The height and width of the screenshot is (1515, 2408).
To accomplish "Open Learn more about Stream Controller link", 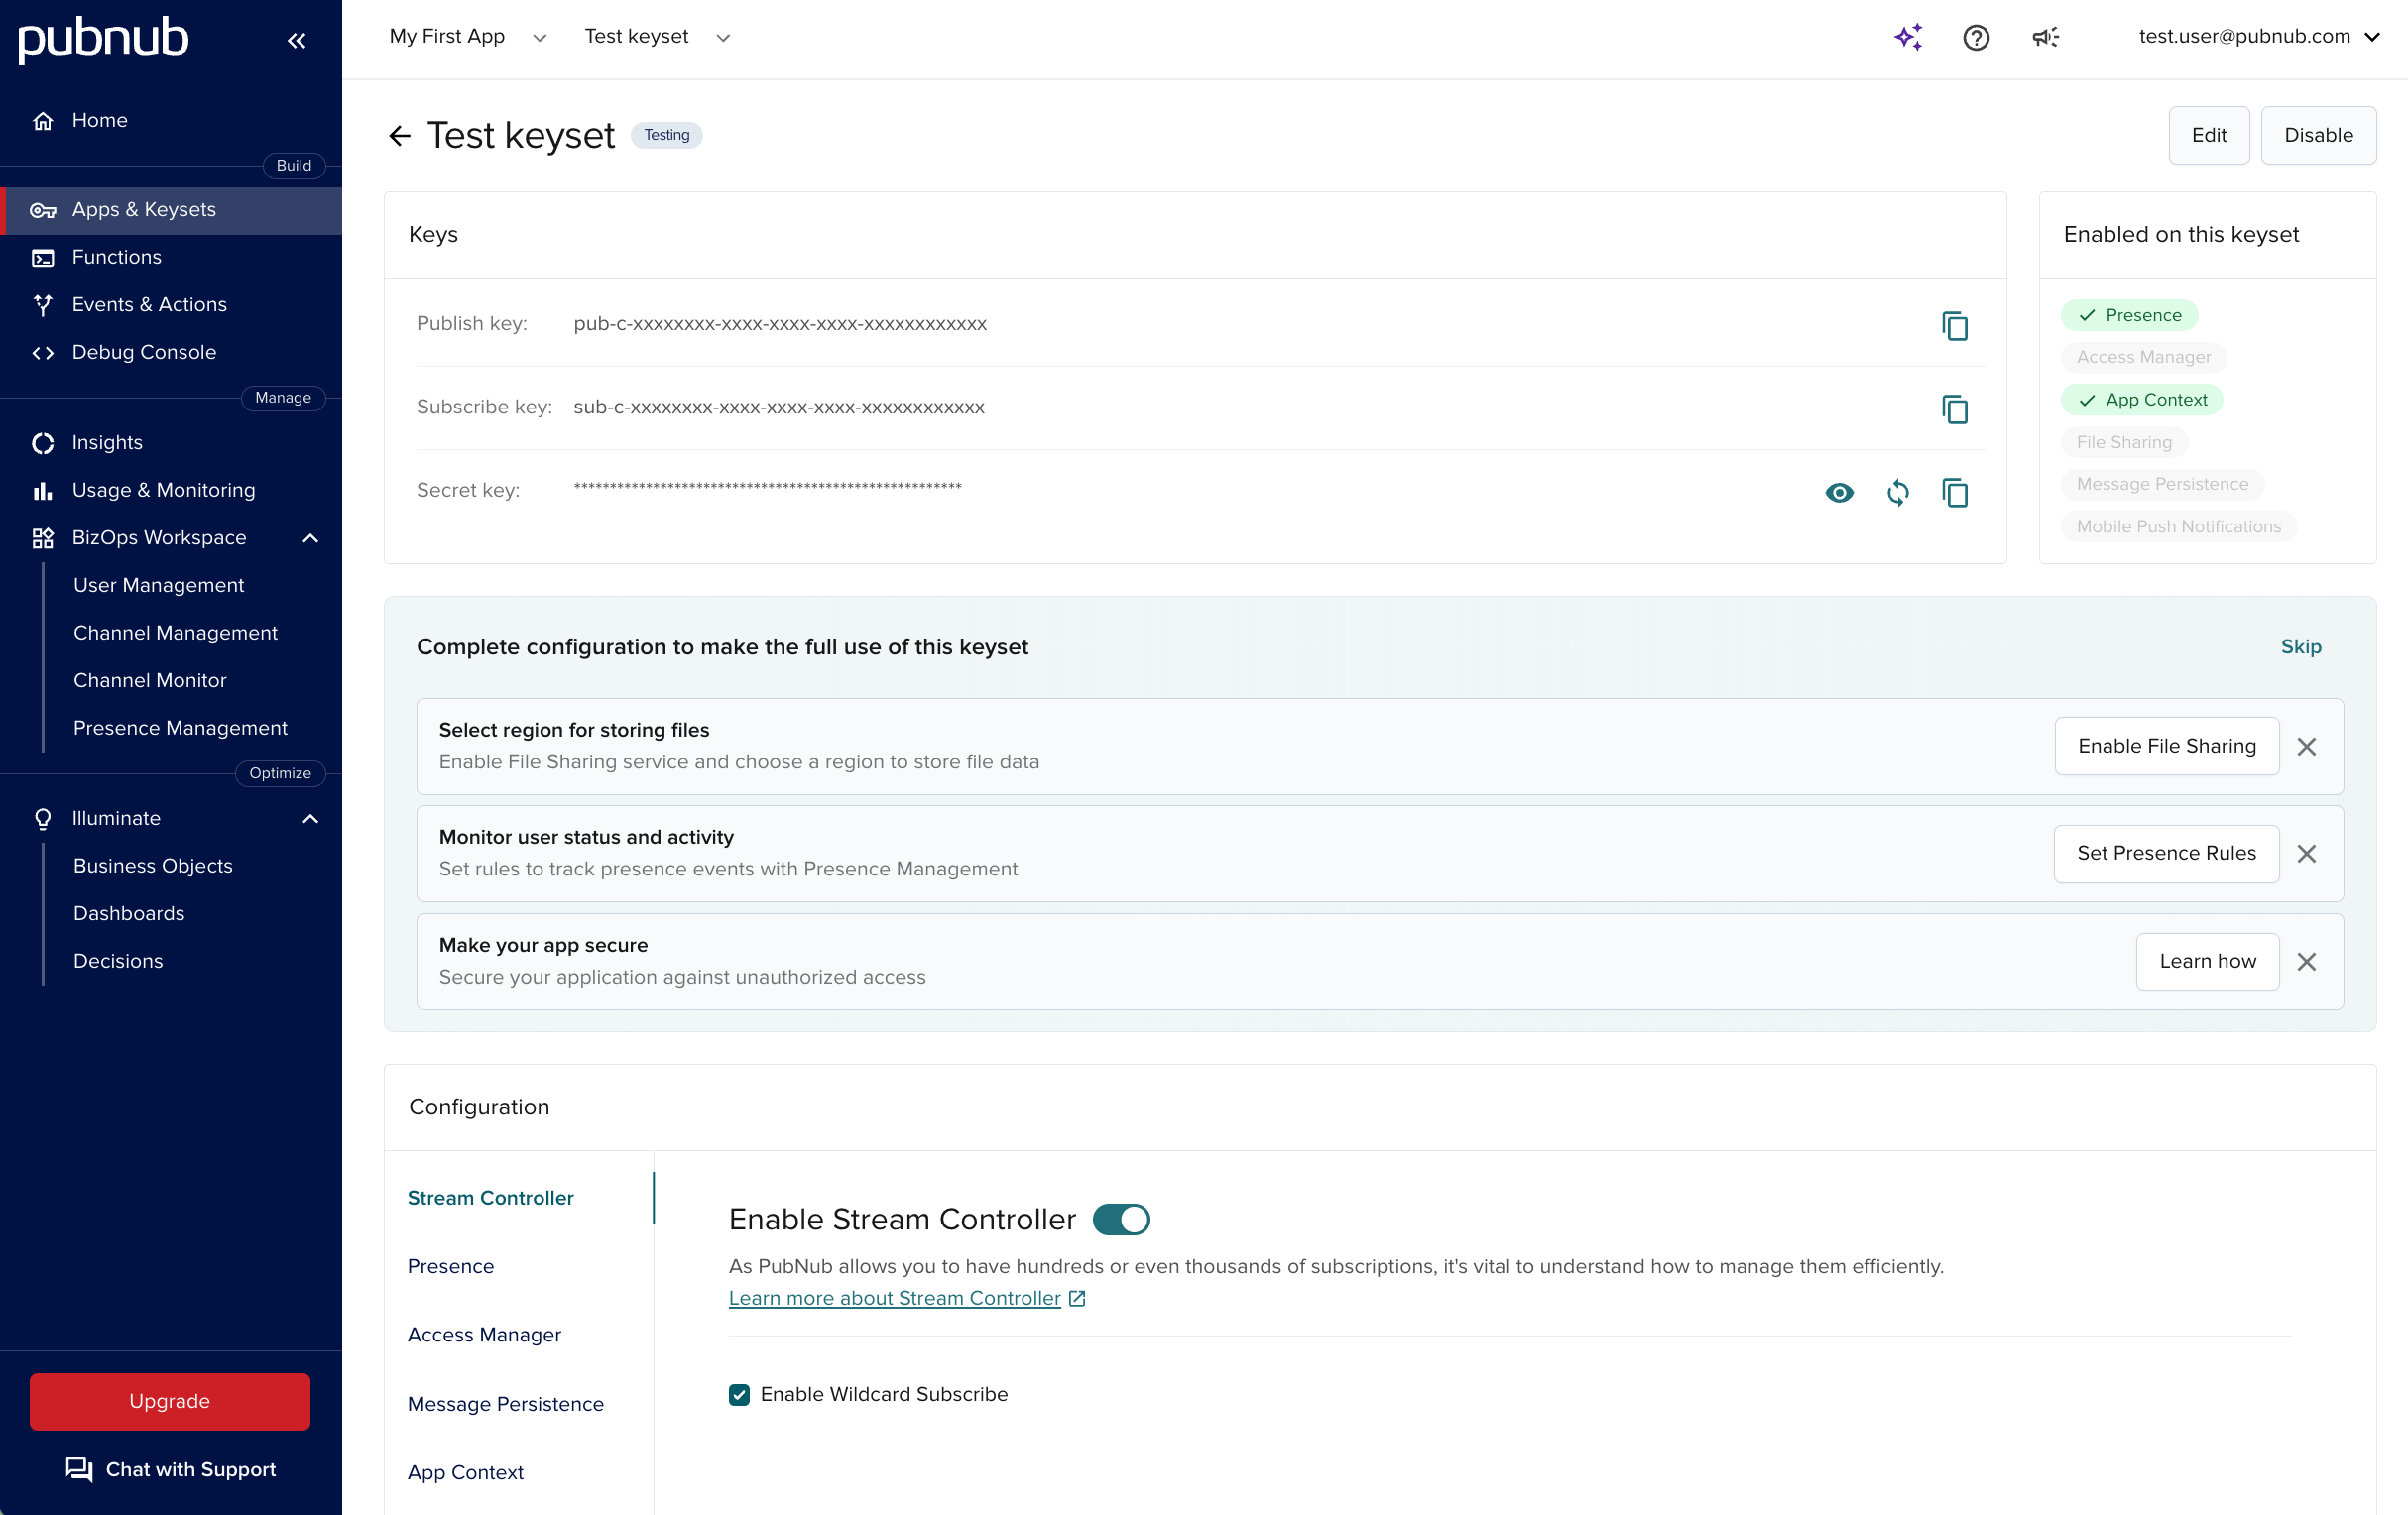I will pos(895,1298).
